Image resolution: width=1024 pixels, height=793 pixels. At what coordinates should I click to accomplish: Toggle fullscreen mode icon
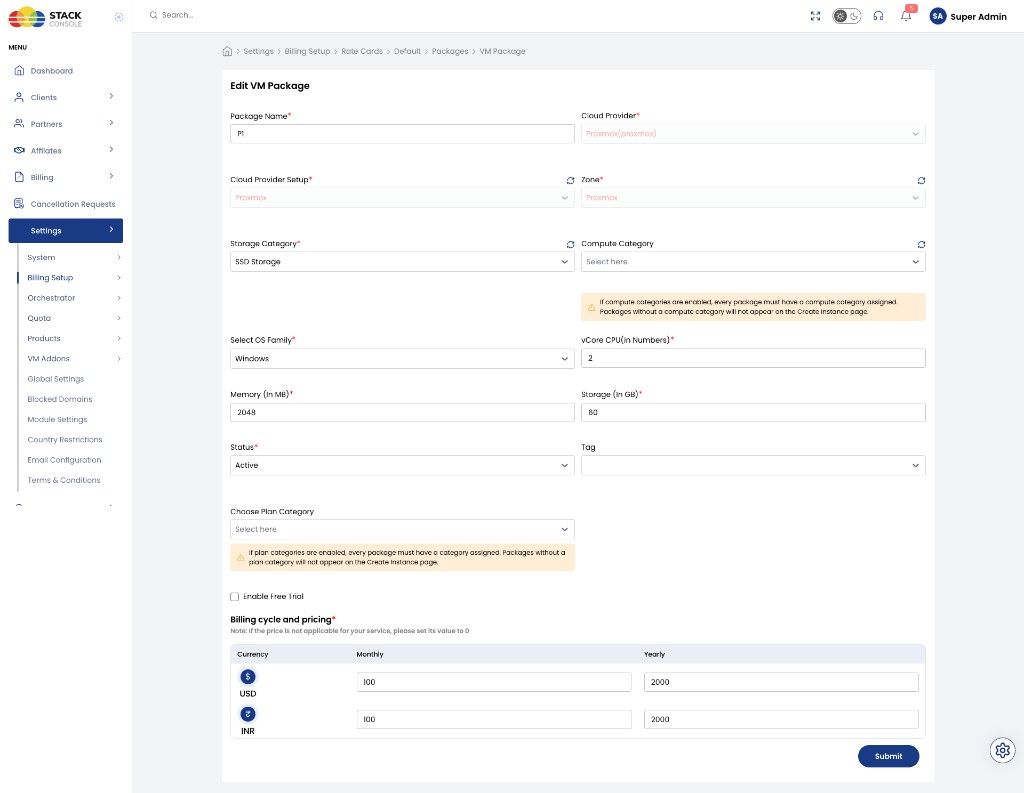click(x=815, y=16)
